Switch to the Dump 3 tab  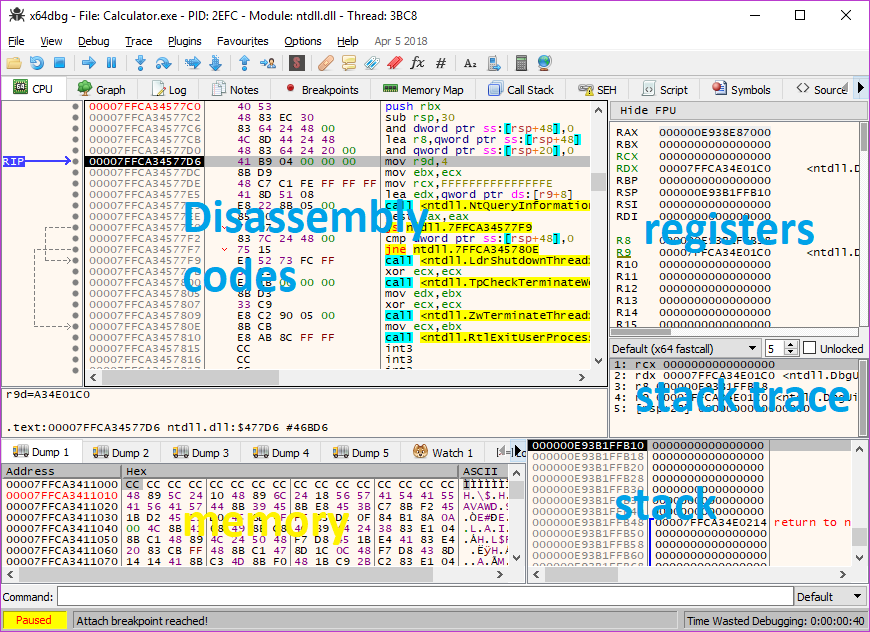pos(204,453)
